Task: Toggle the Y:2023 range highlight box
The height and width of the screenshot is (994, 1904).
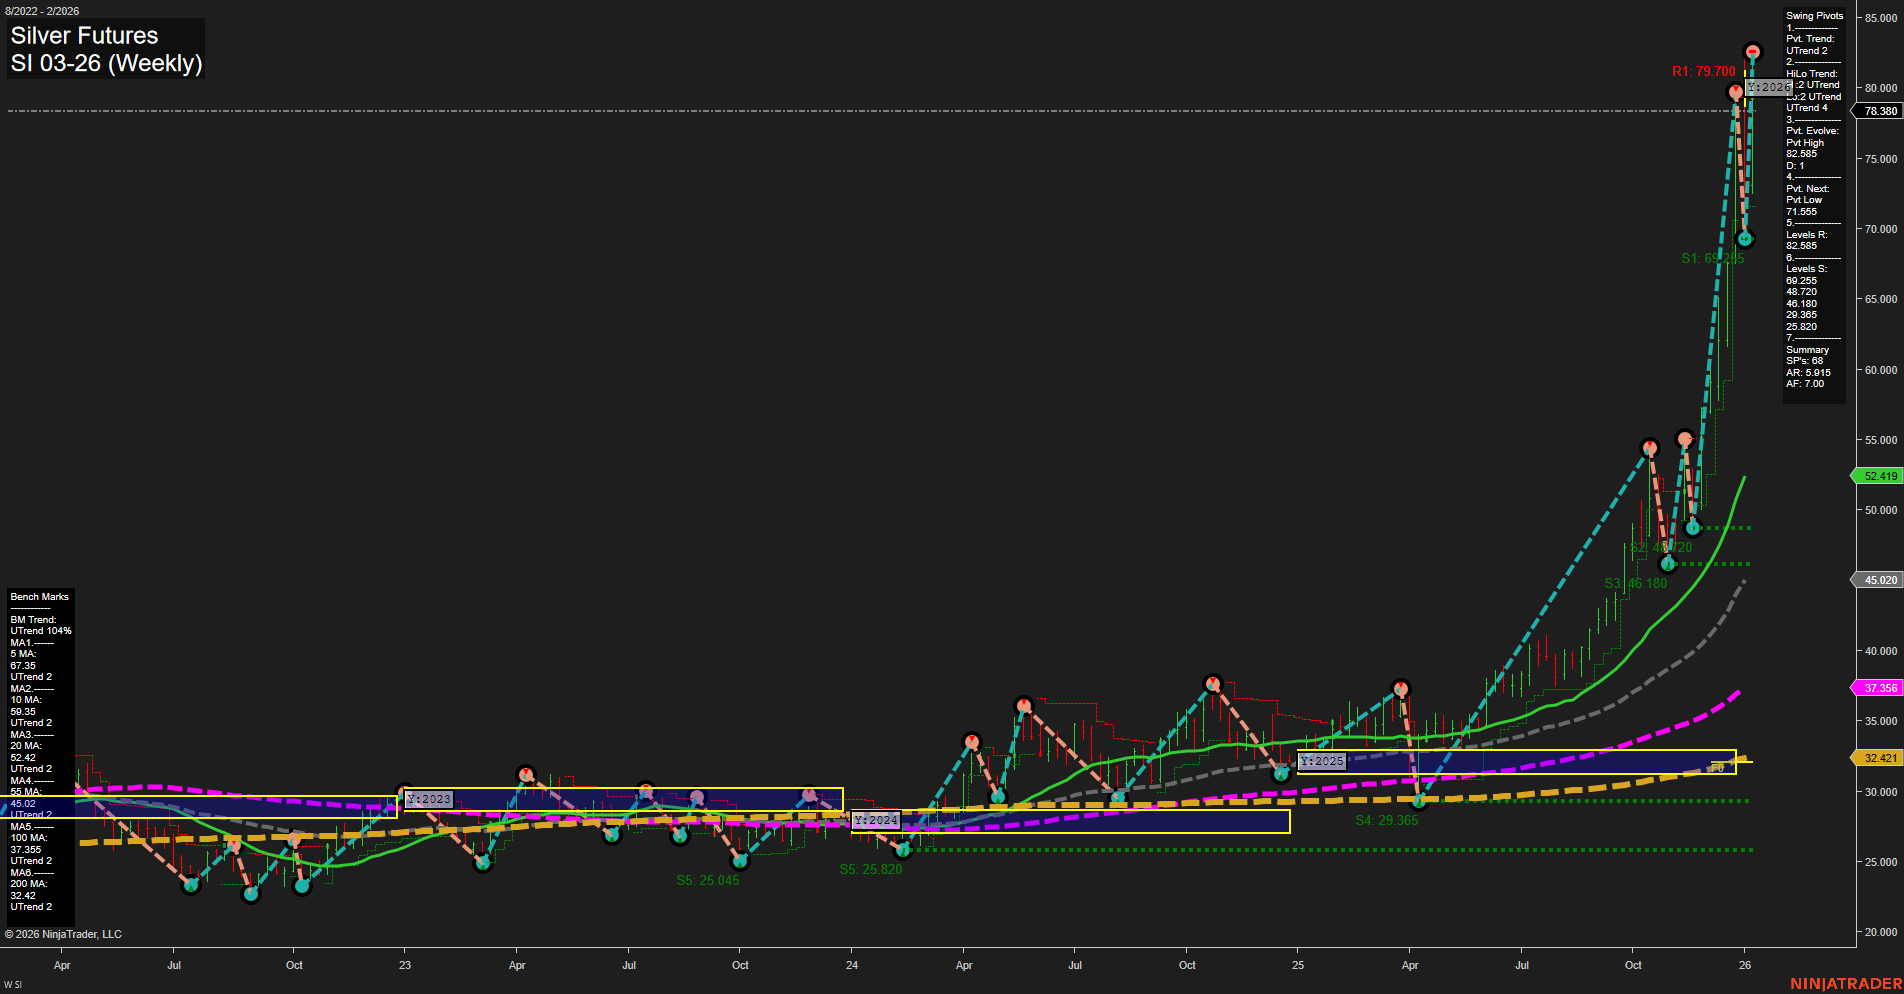Action: pyautogui.click(x=428, y=799)
